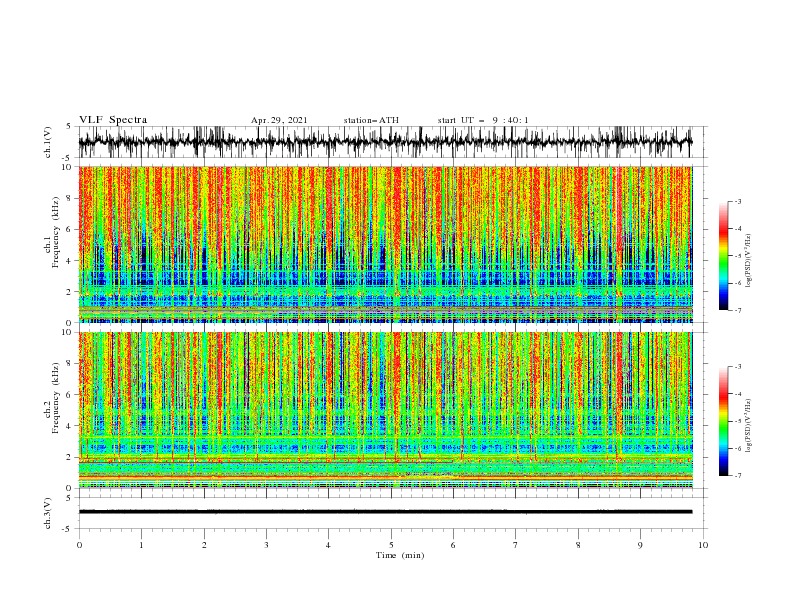Click the log(PSD) label beside ch.1 colorbar
This screenshot has height=612, width=792.
749,261
